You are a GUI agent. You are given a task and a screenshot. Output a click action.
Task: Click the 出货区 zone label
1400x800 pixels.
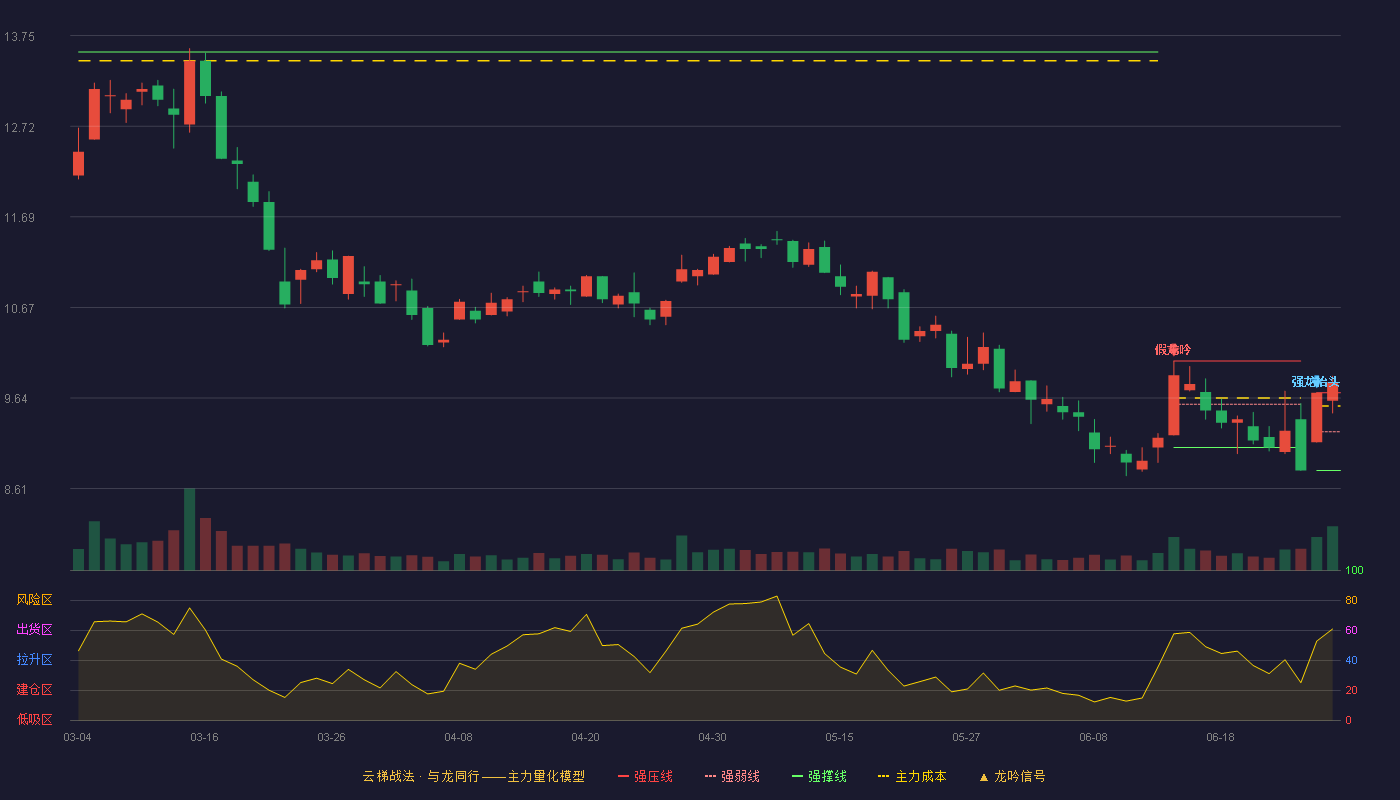[34, 630]
